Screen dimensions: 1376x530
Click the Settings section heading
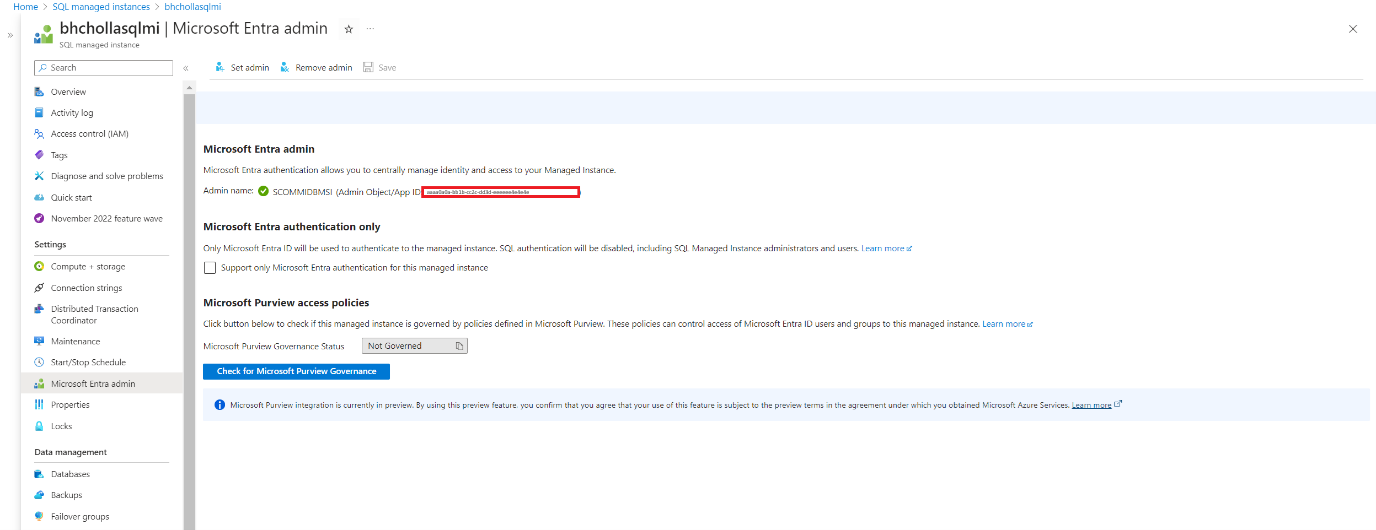50,244
